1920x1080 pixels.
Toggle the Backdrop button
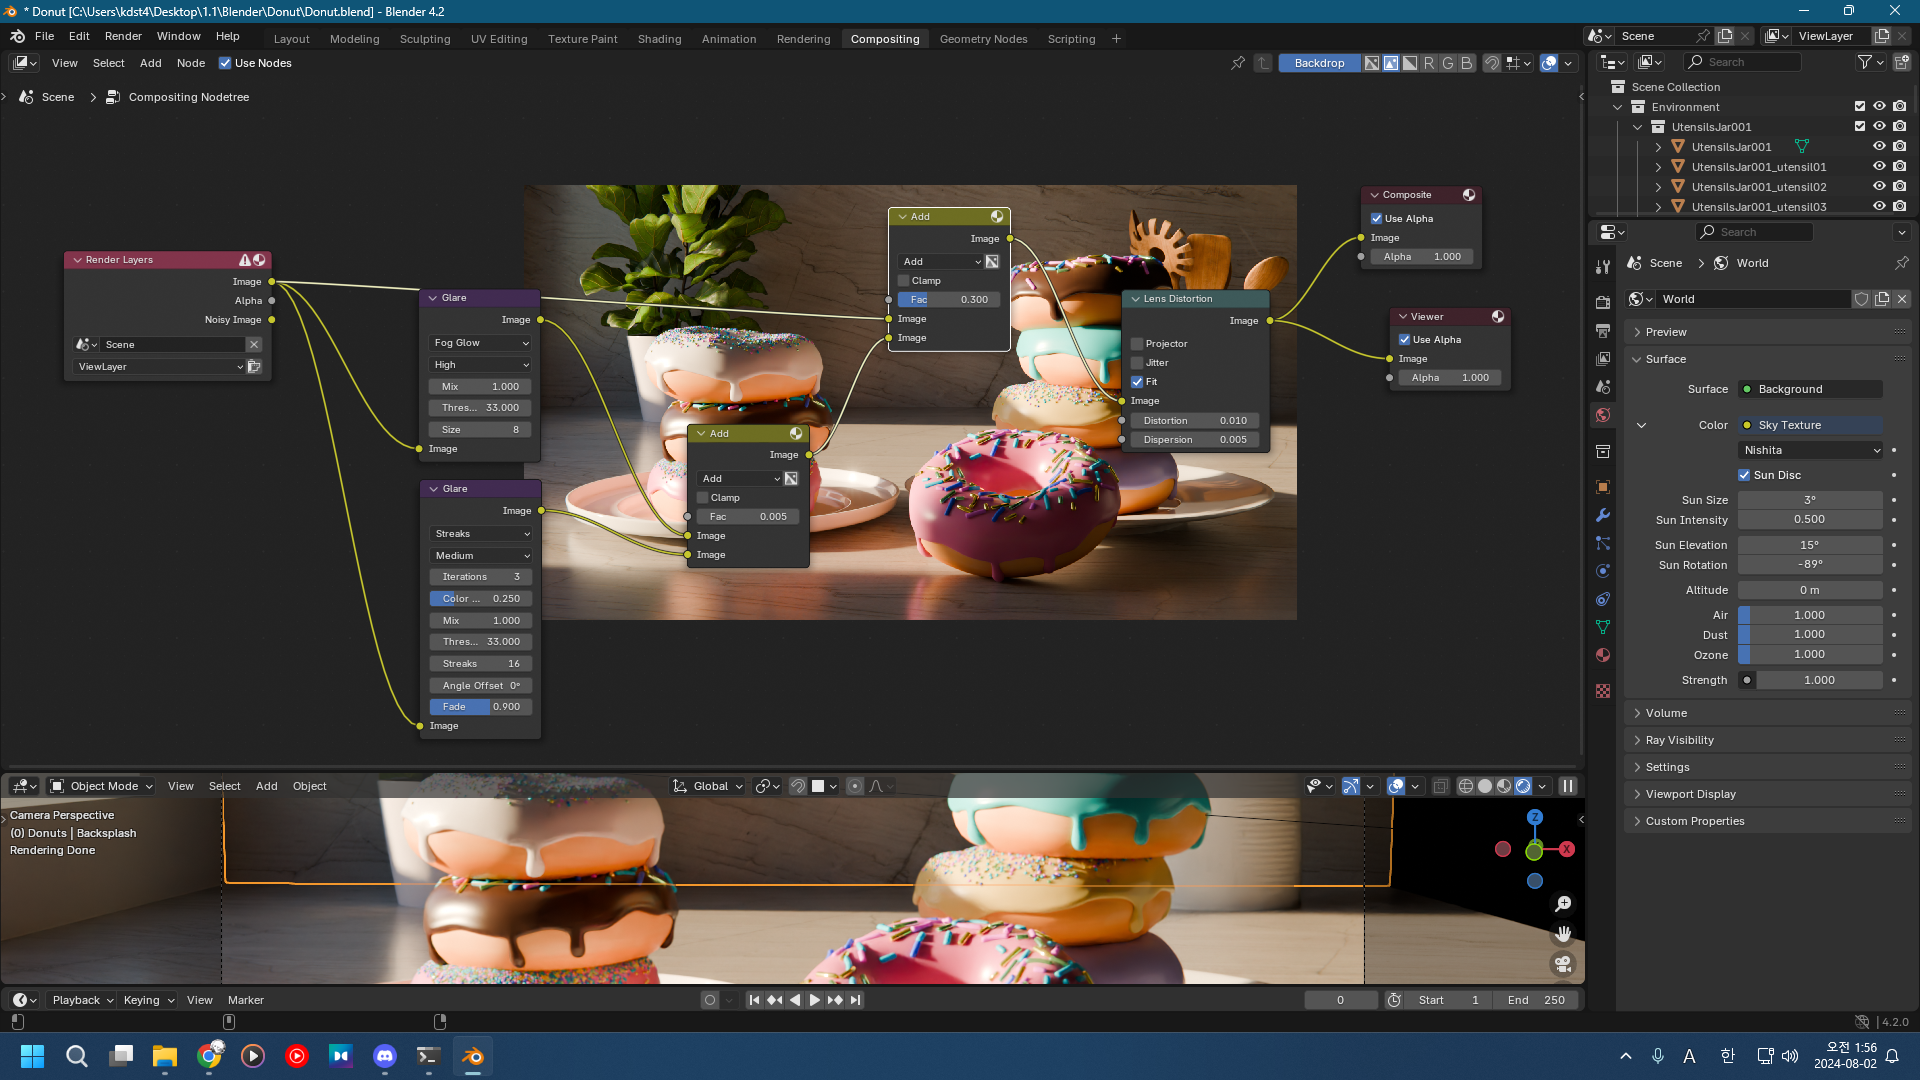tap(1319, 63)
